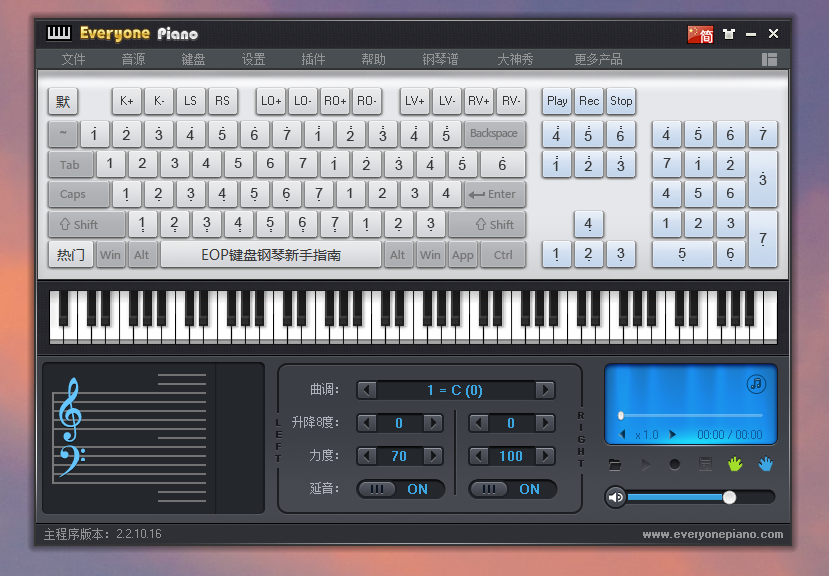Click the Caps key on the virtual keyboard
This screenshot has width=829, height=576.
point(78,194)
